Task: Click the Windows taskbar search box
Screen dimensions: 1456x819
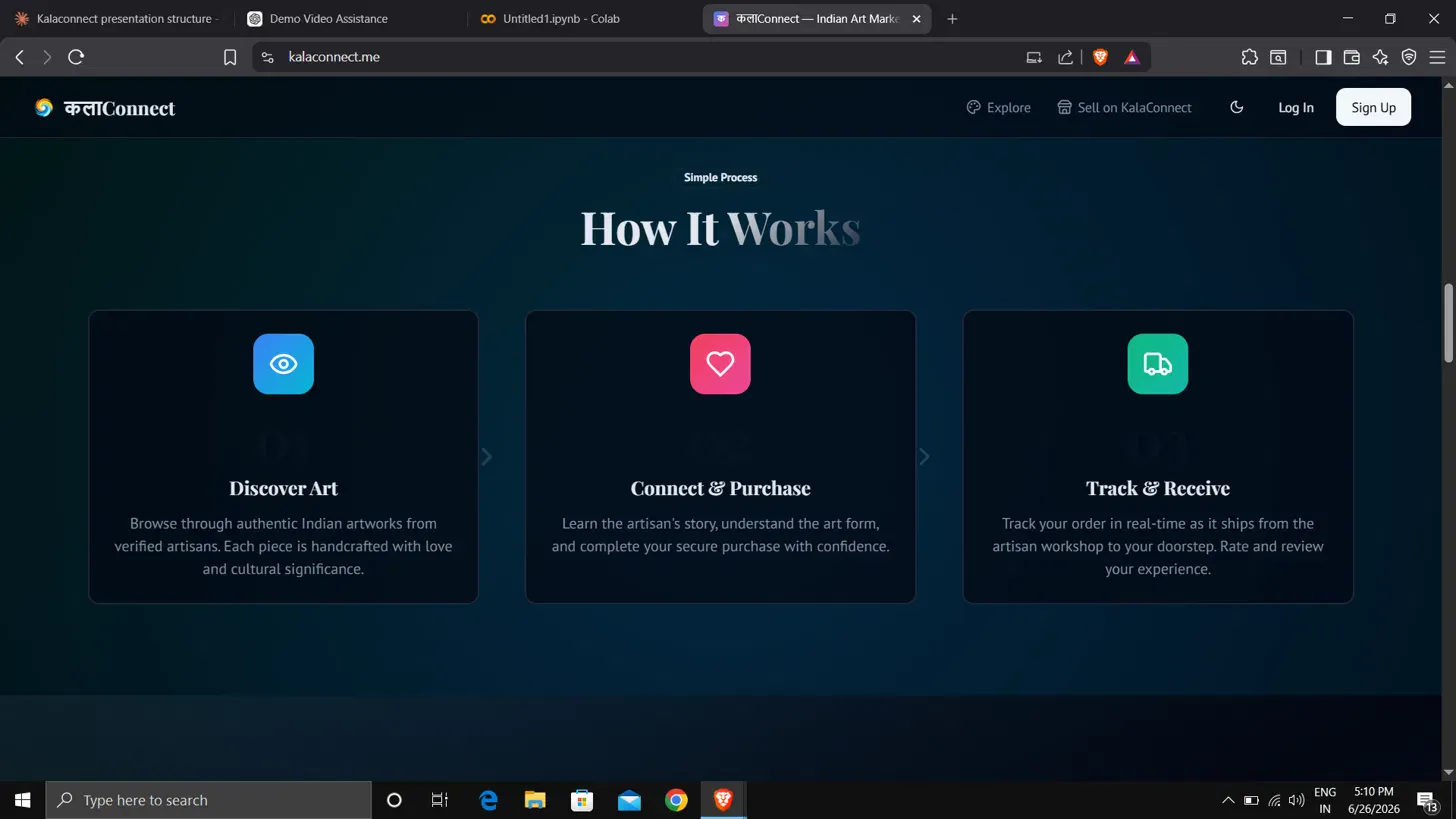Action: pos(209,800)
